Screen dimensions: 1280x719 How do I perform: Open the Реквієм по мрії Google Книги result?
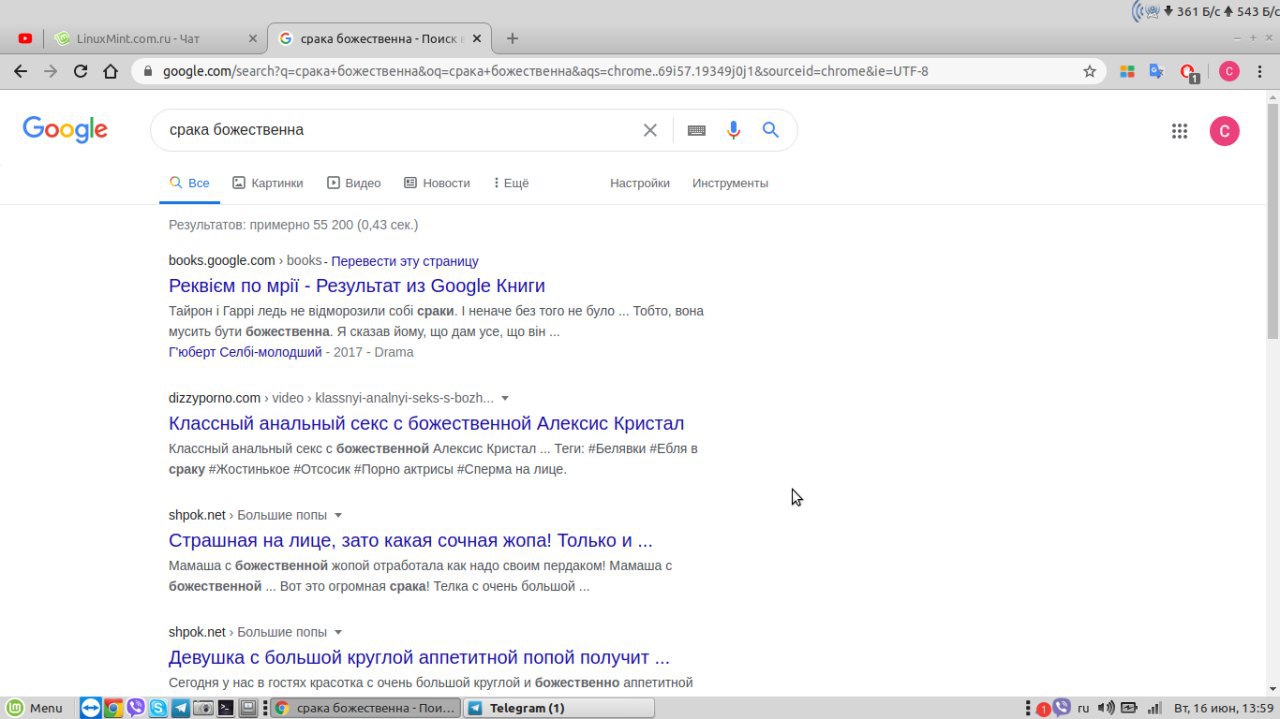[x=357, y=286]
